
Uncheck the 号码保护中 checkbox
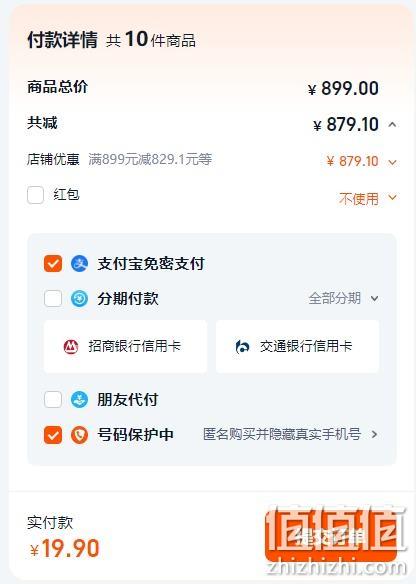click(x=53, y=435)
